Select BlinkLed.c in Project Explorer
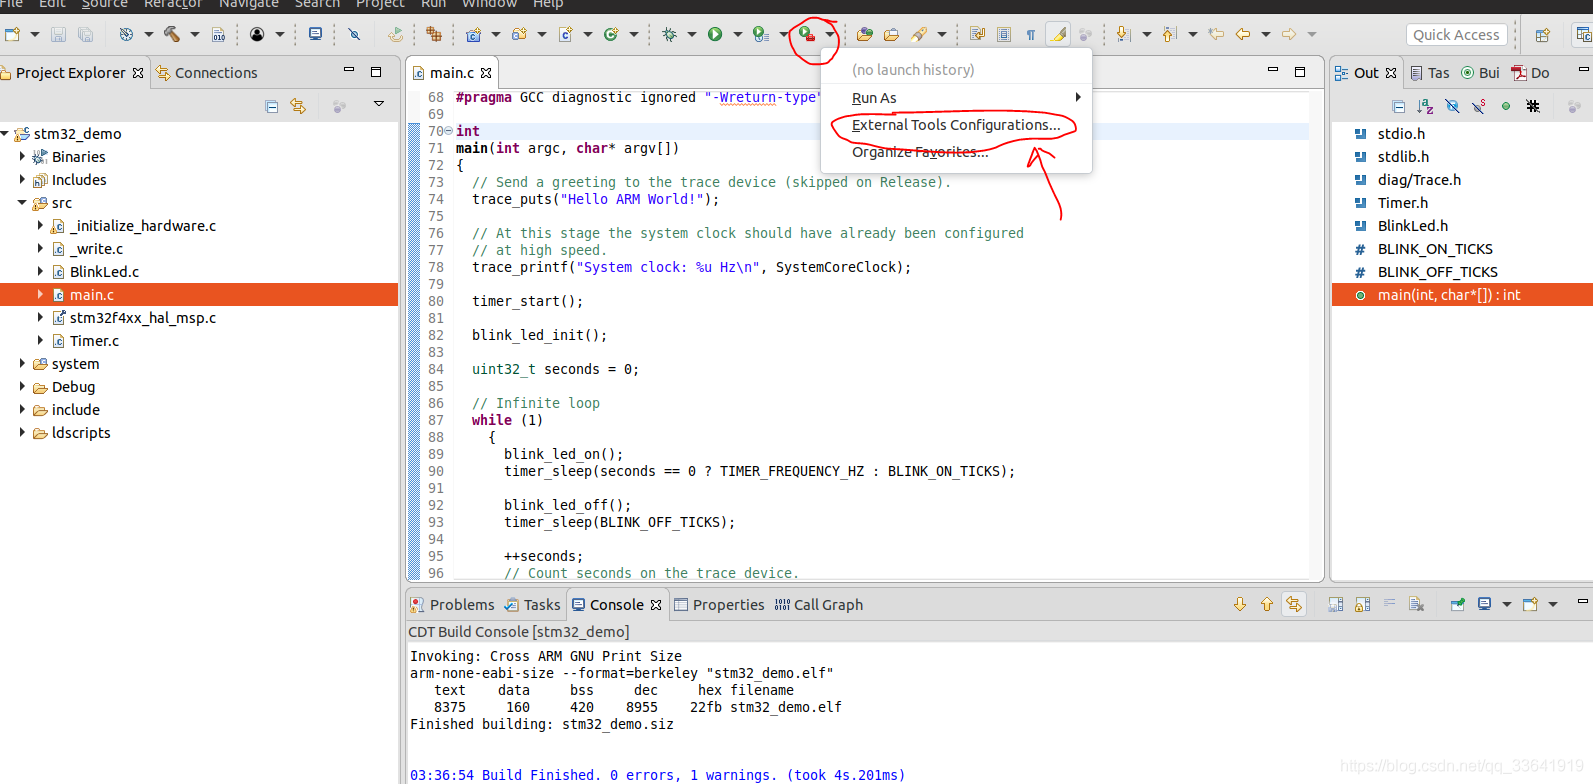Viewport: 1593px width, 784px height. [x=104, y=271]
